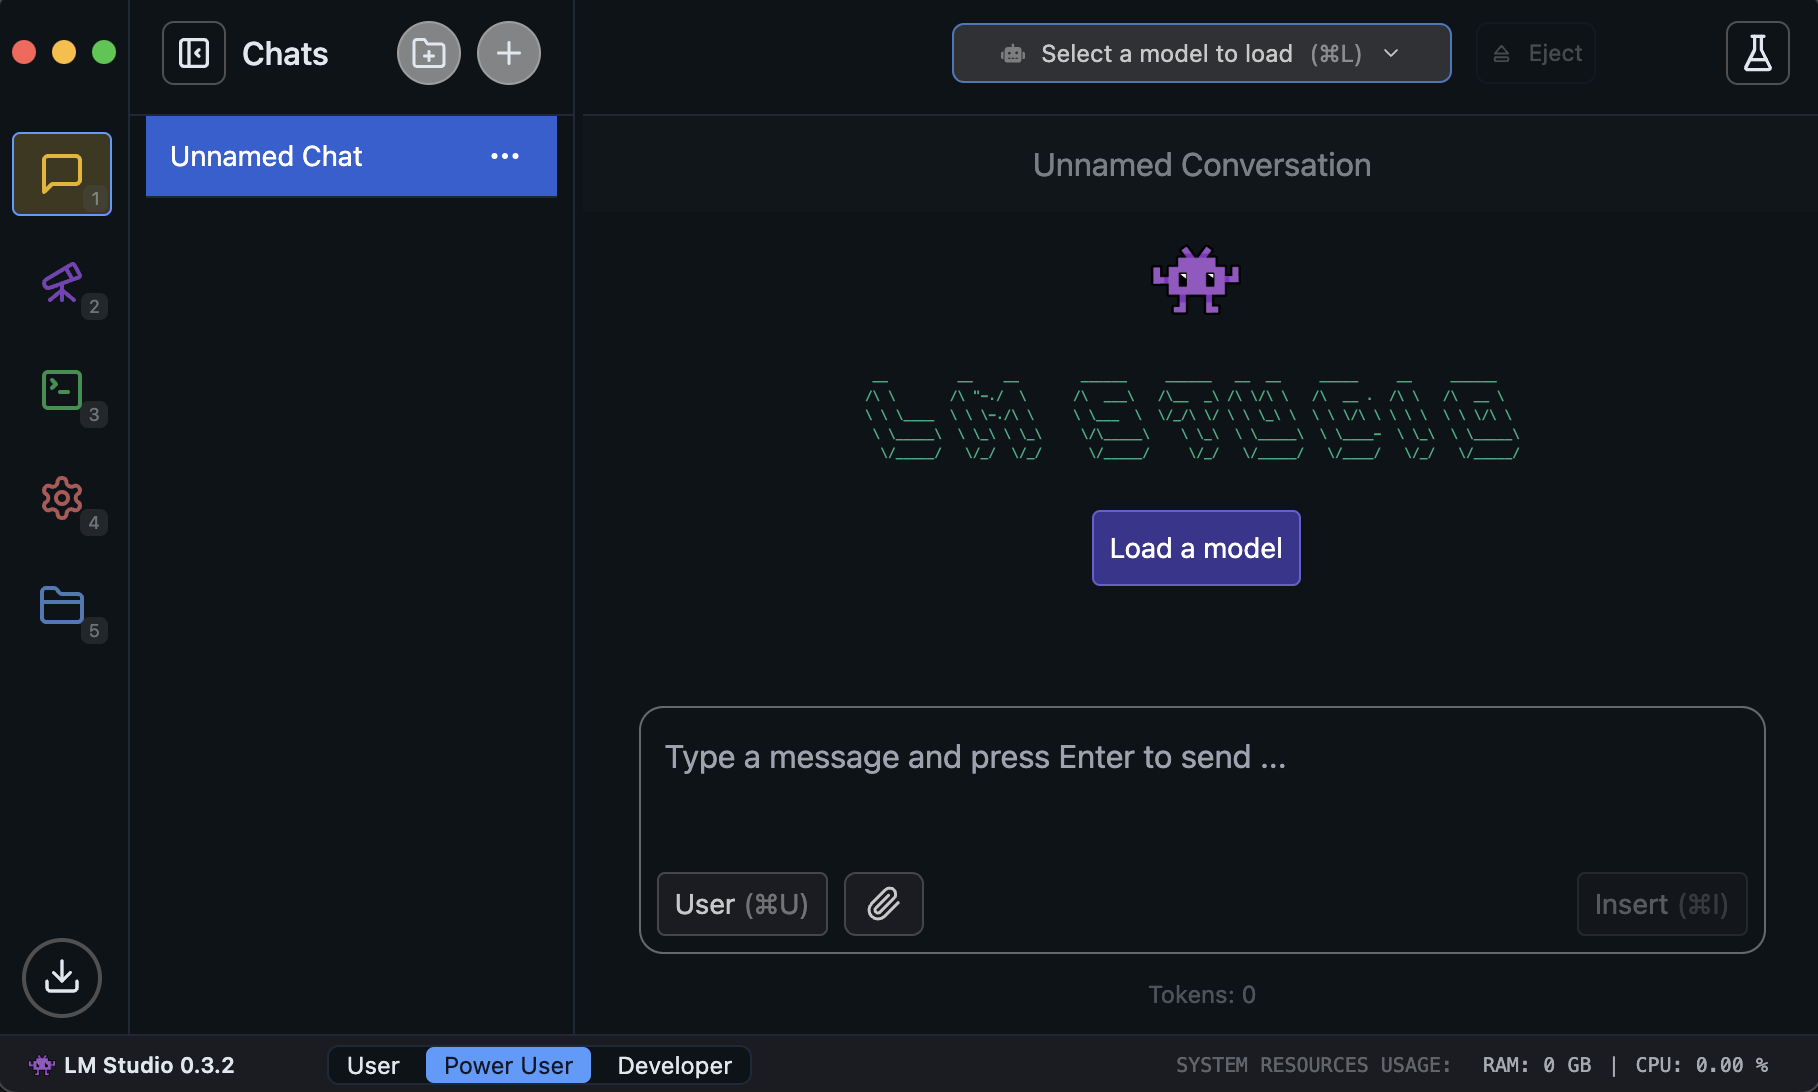Open options menu for Unnamed Chat
1818x1092 pixels.
505,156
